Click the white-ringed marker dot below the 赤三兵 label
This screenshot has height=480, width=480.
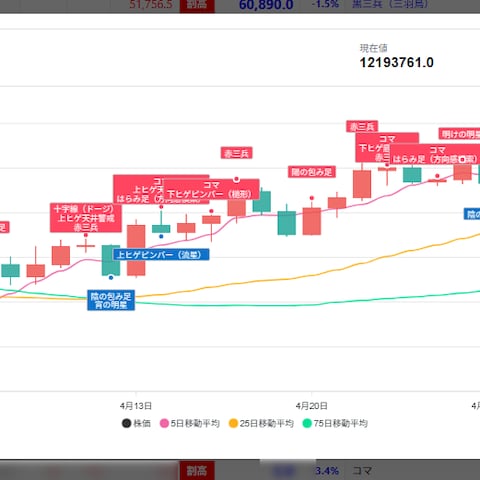click(x=237, y=179)
